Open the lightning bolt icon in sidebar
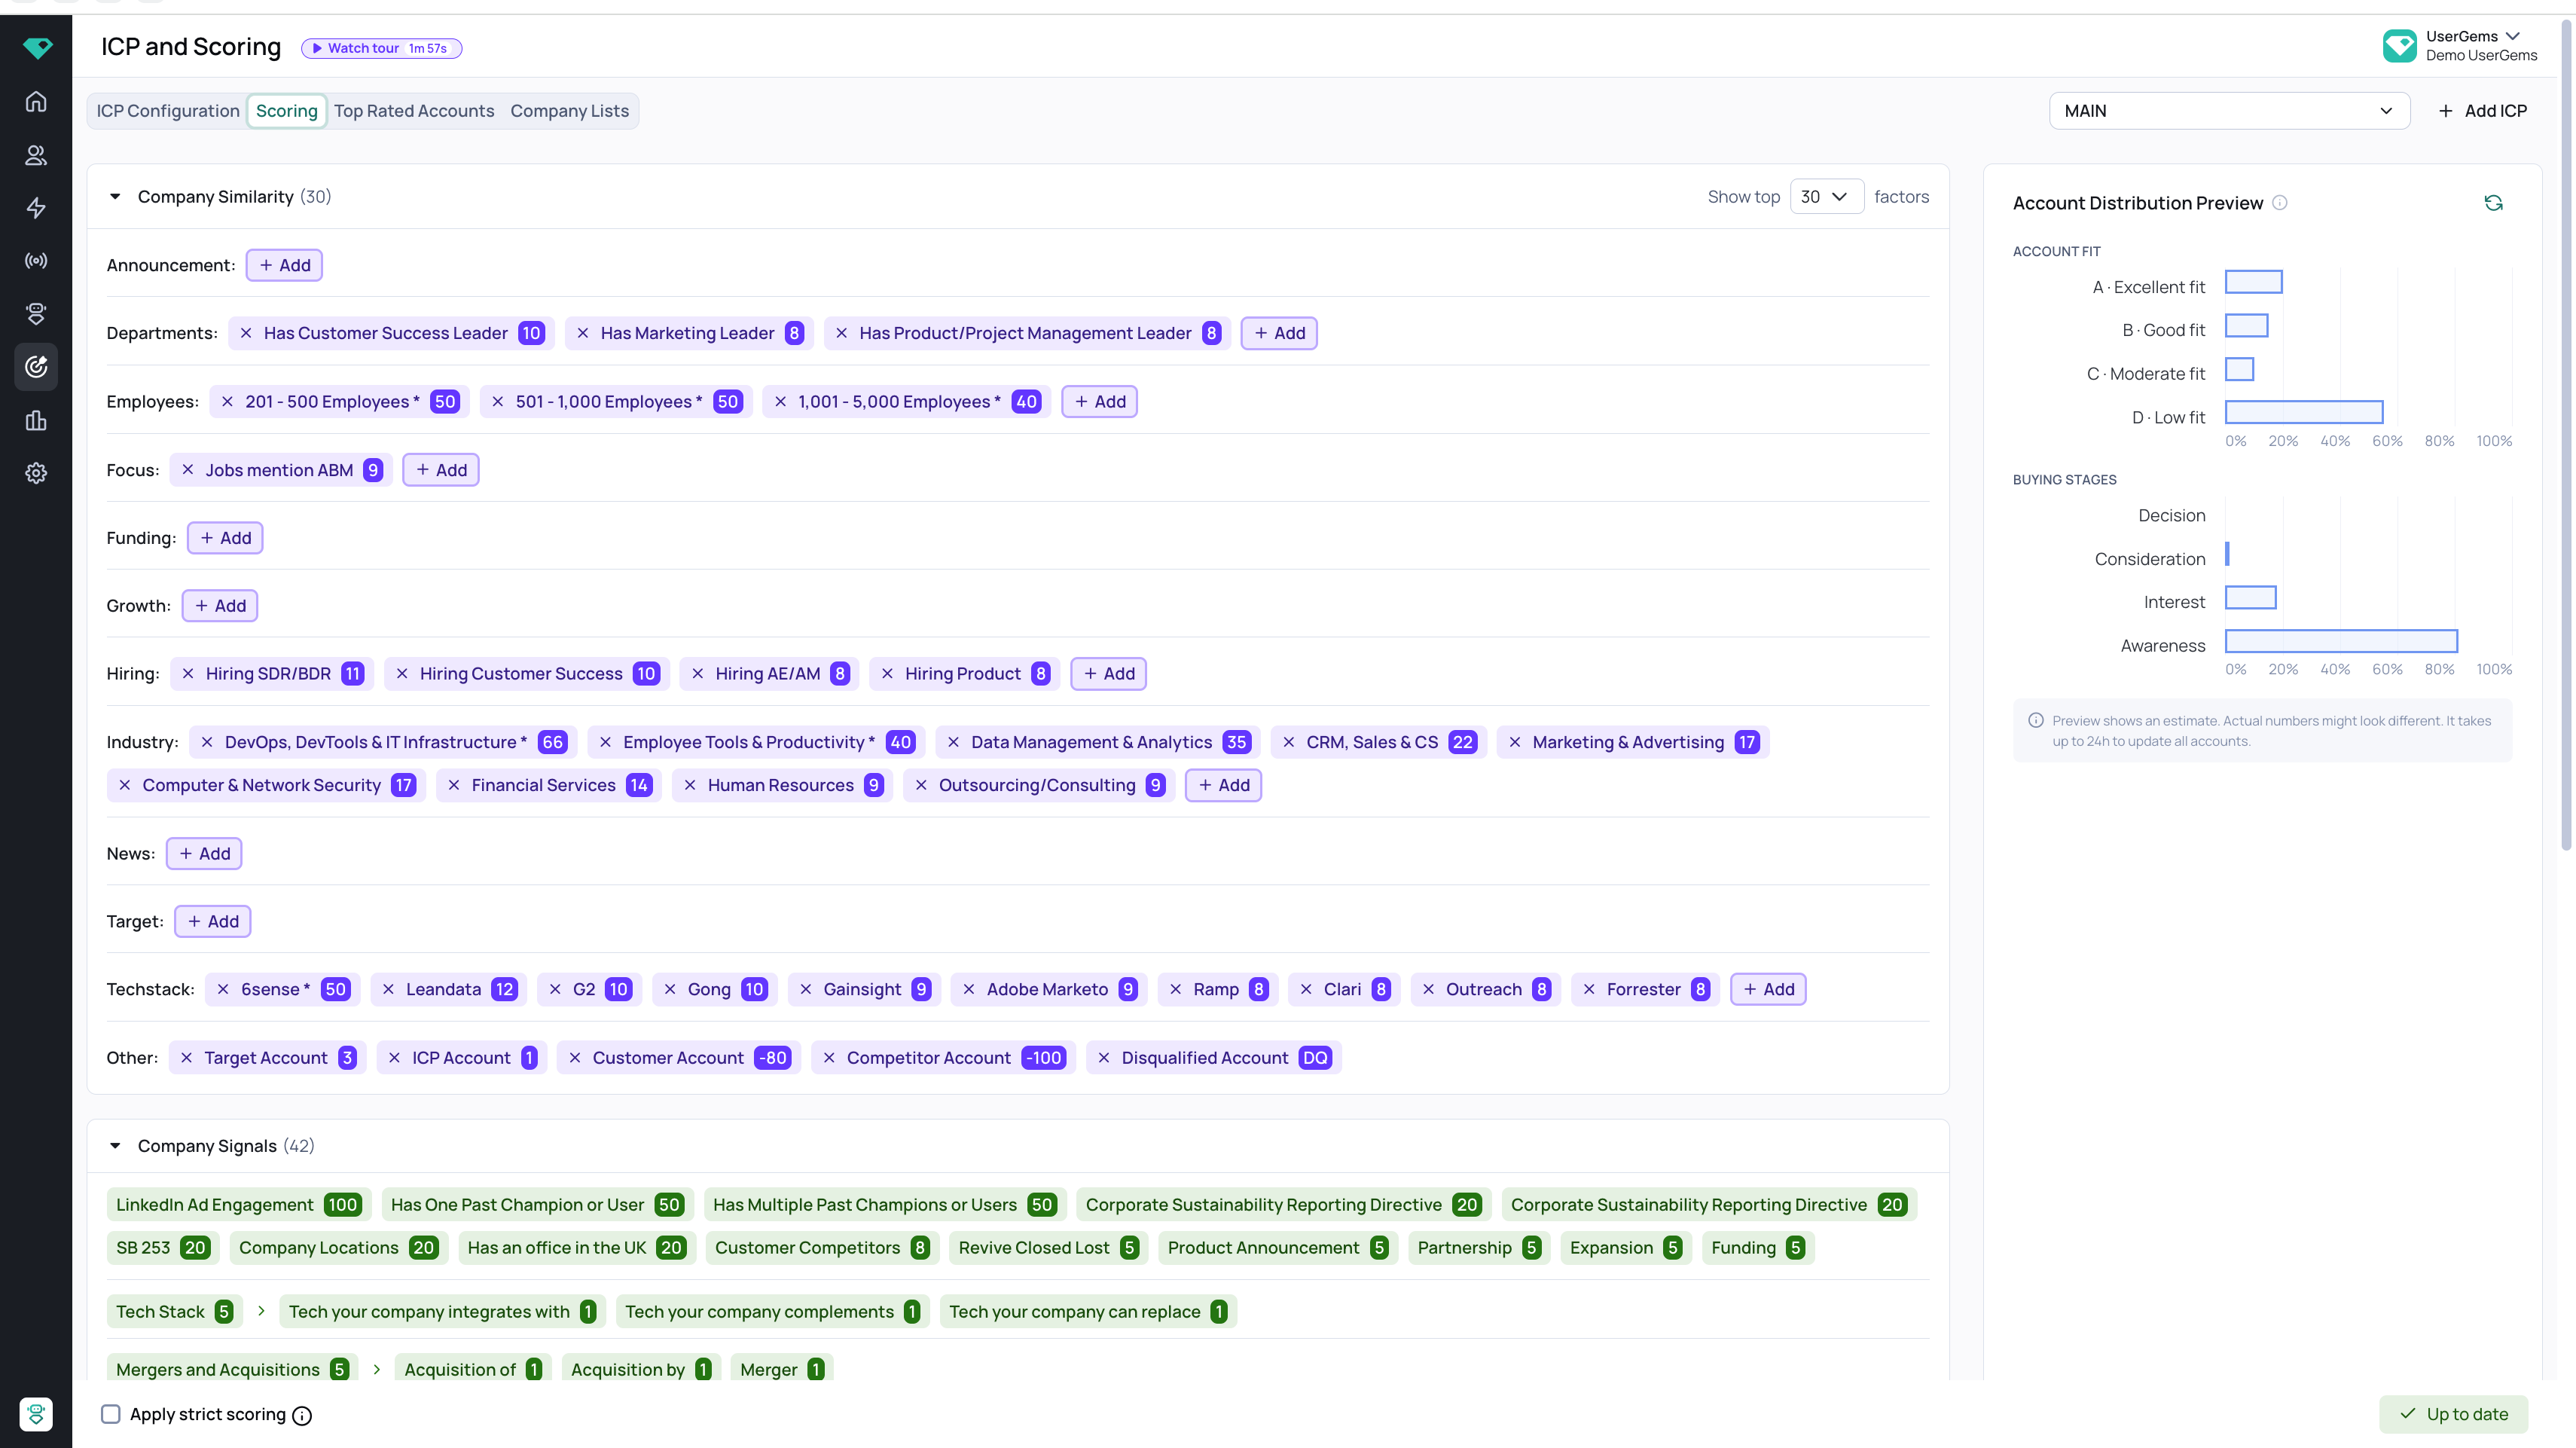 tap(36, 208)
